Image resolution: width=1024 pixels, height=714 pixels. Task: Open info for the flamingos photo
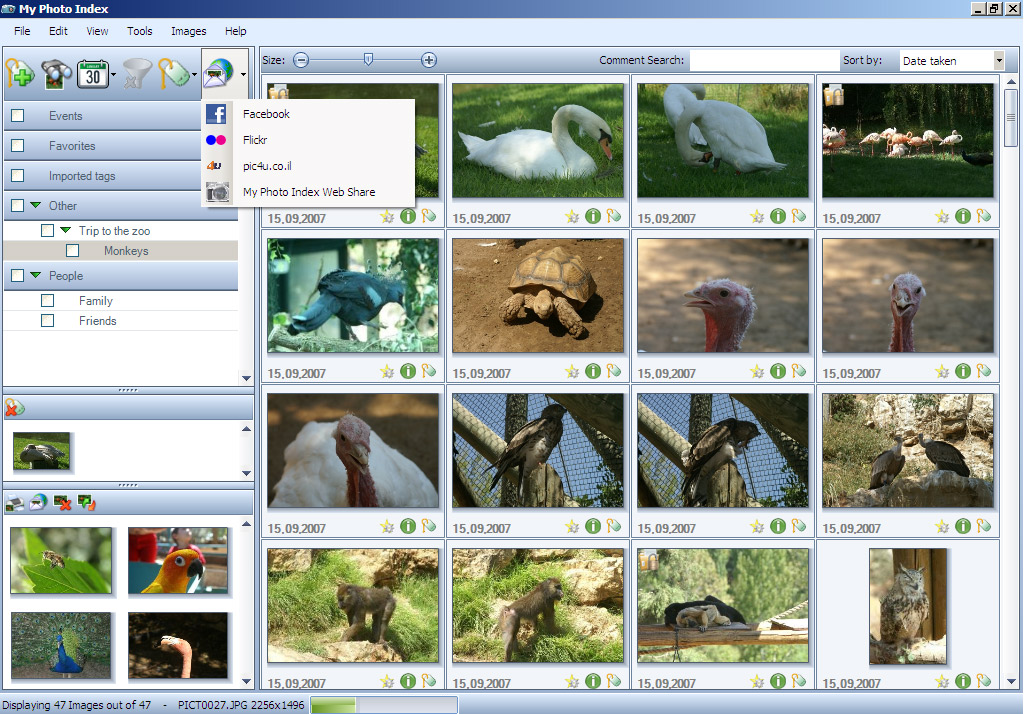(963, 216)
